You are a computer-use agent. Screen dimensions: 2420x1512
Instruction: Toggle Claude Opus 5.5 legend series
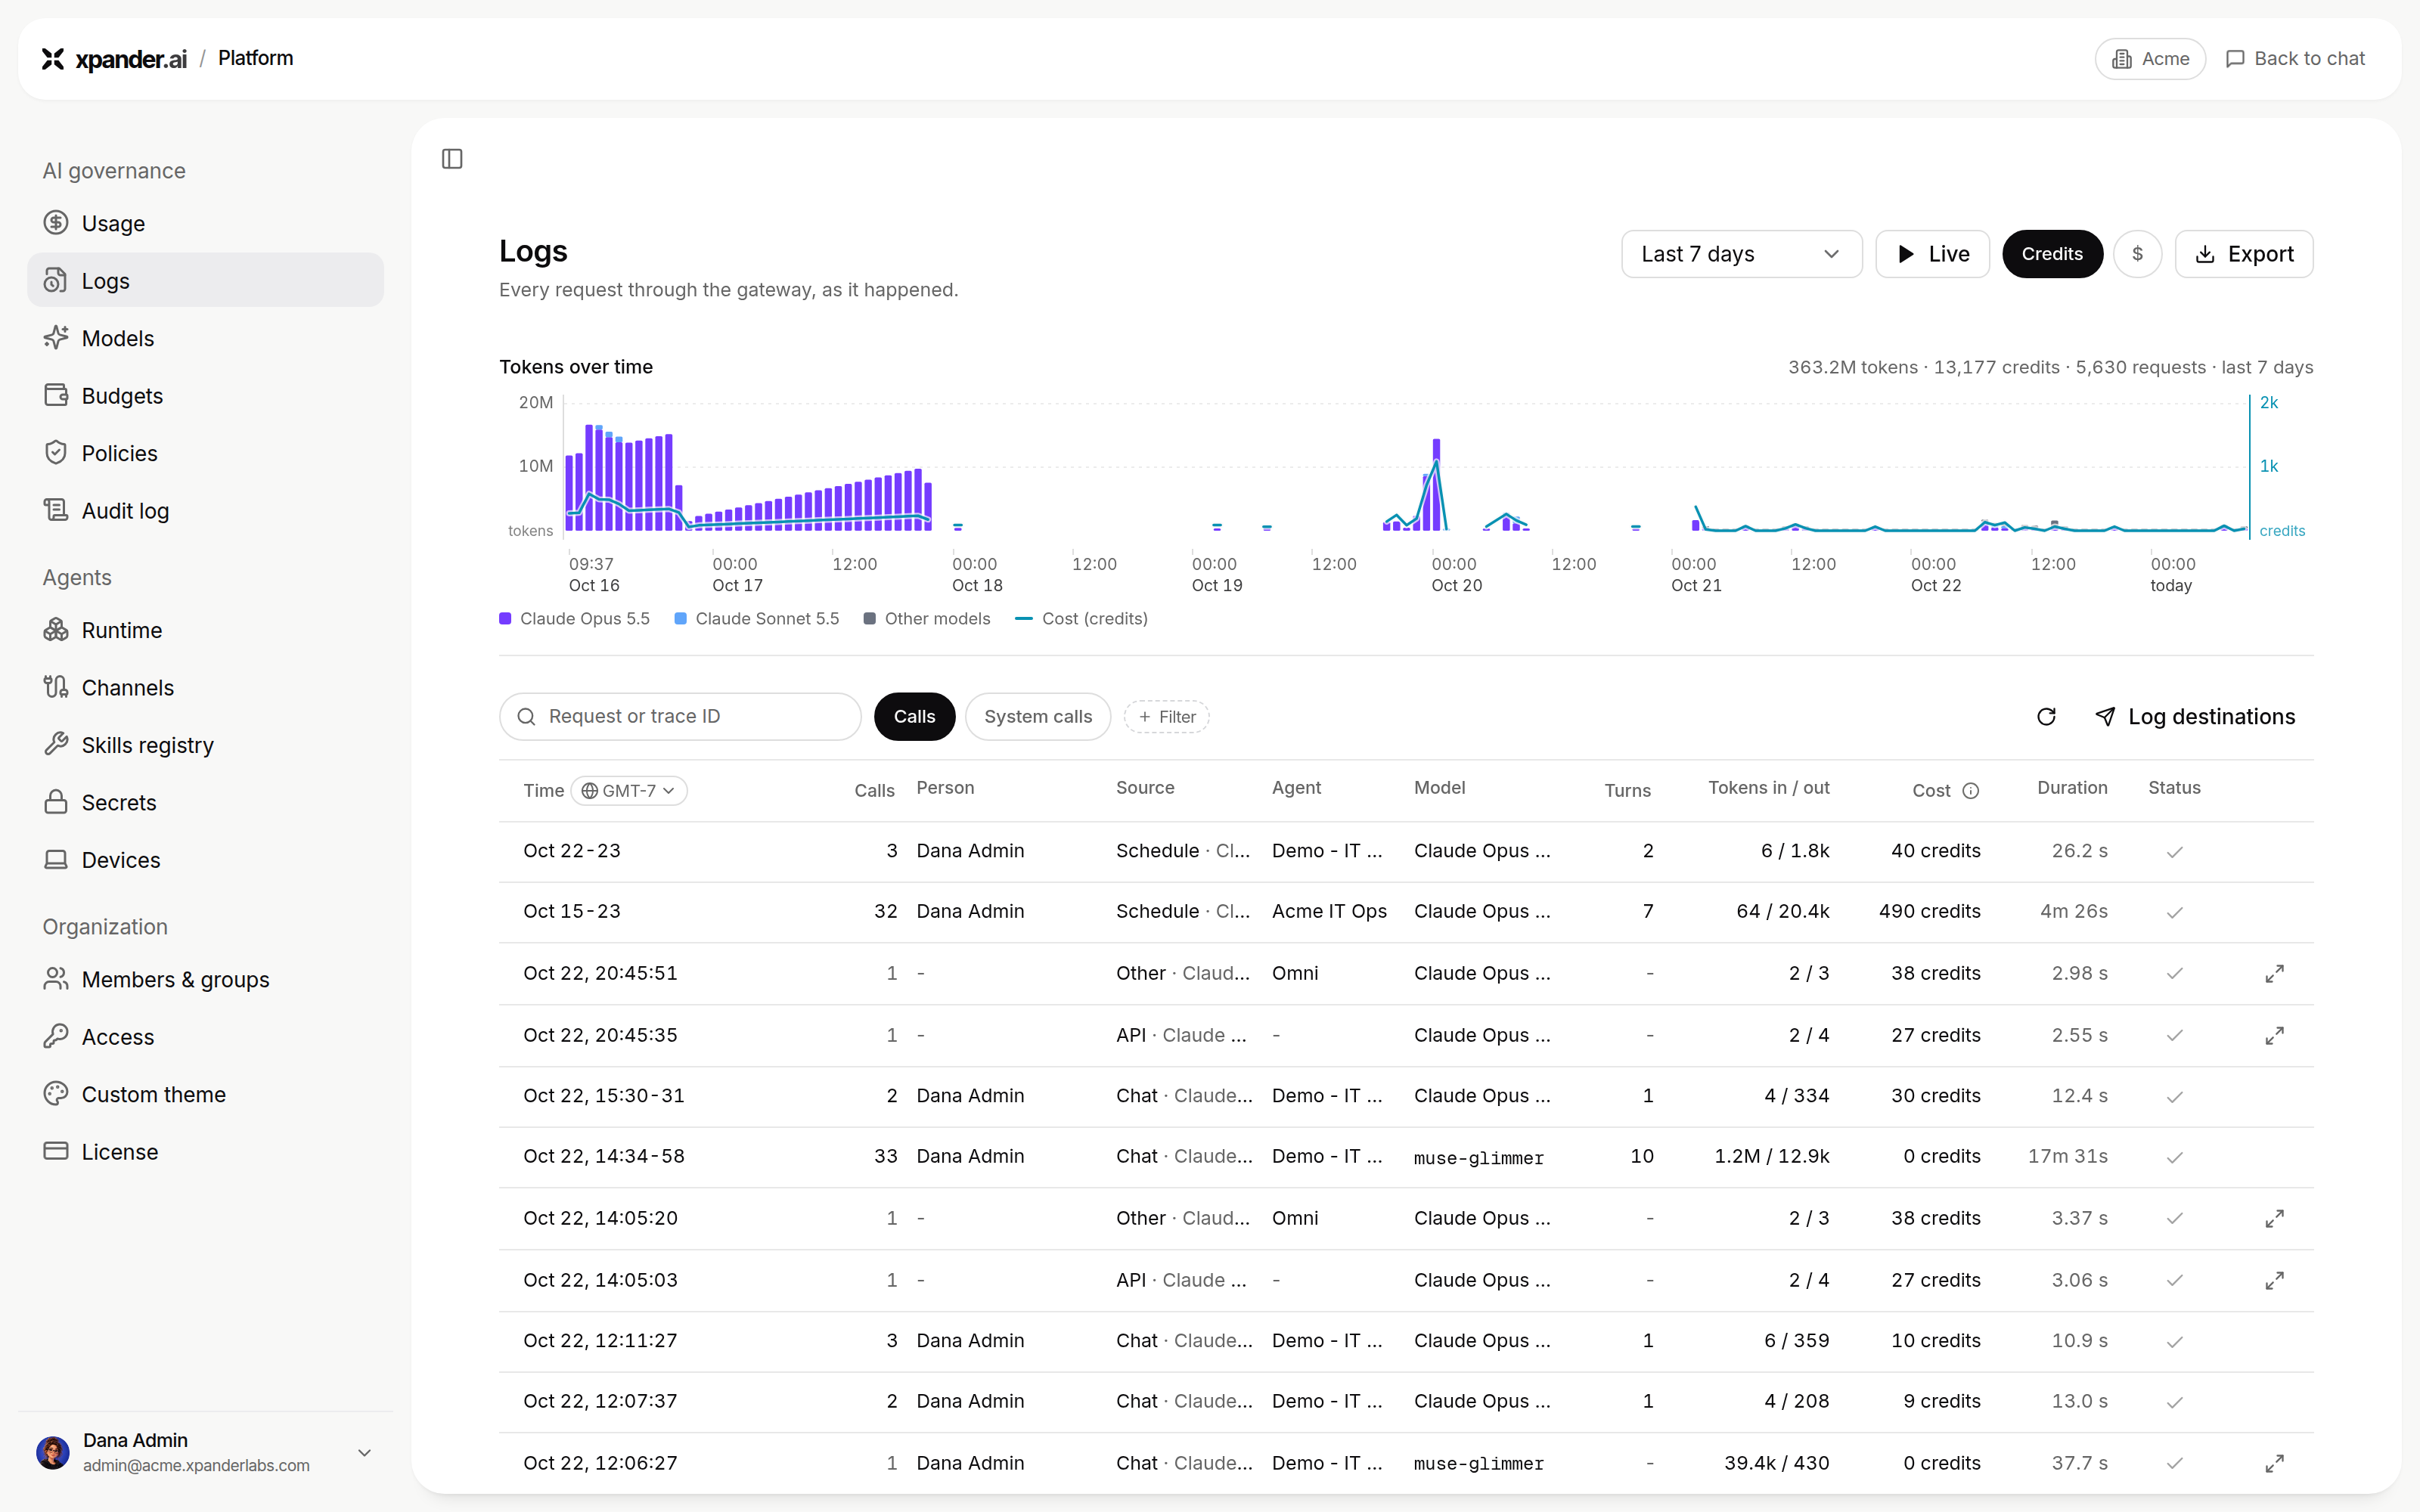(574, 619)
